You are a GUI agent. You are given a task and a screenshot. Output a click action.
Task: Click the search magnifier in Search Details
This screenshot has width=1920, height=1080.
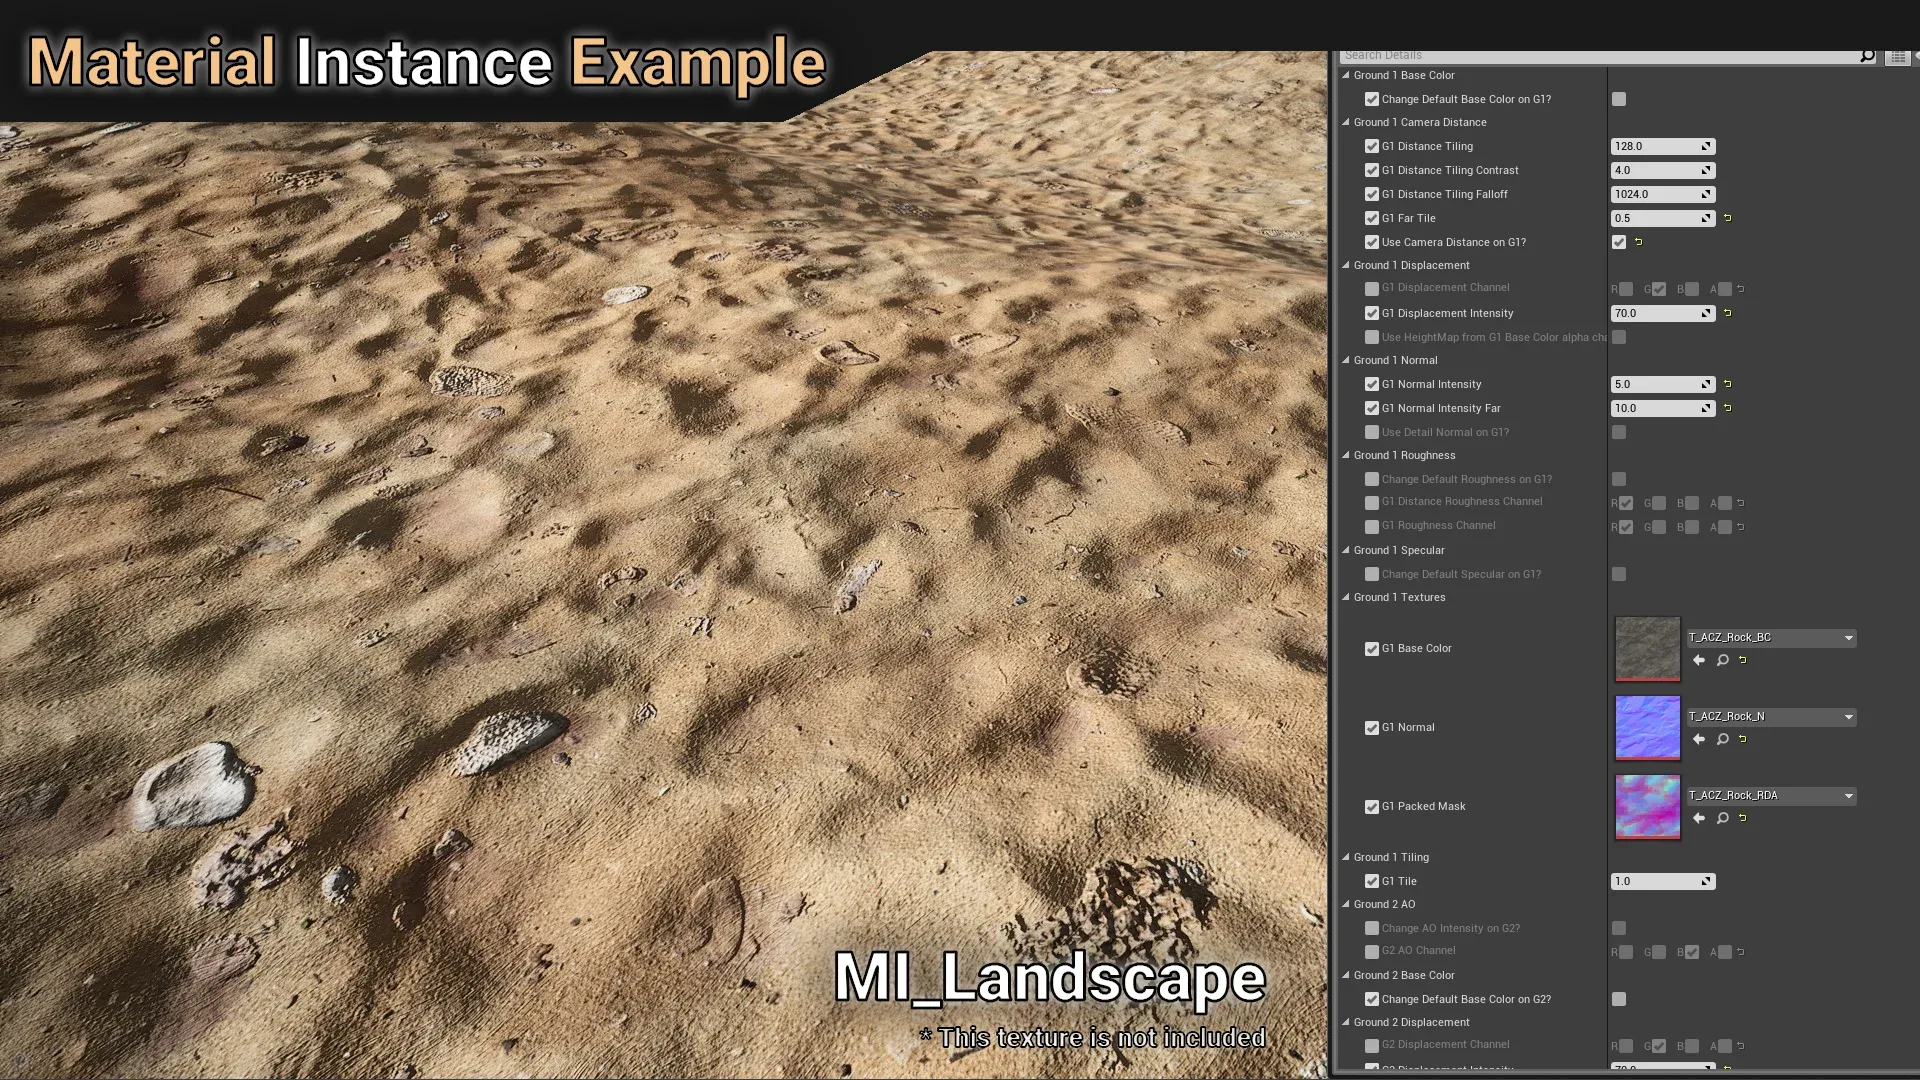[x=1866, y=56]
